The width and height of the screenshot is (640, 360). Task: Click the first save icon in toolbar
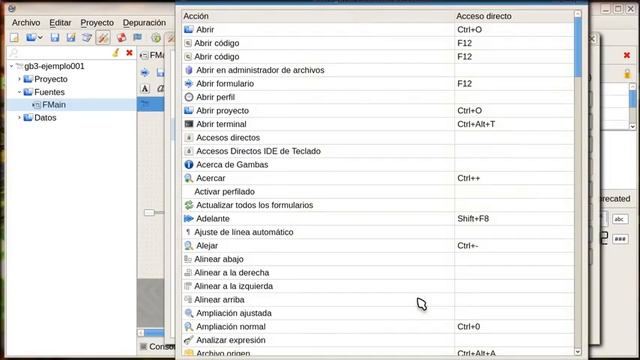(x=55, y=38)
